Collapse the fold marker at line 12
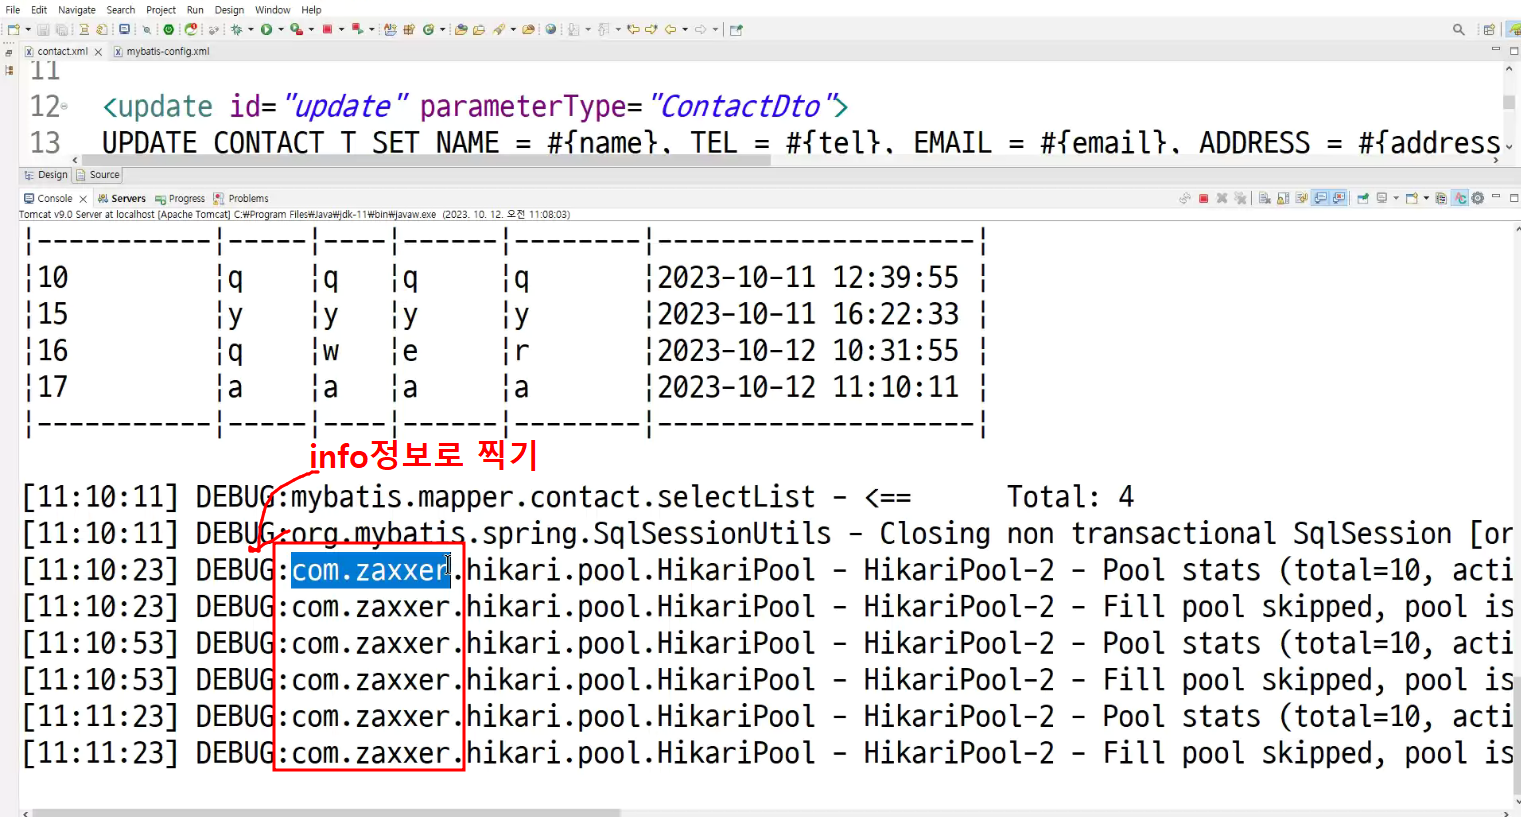The width and height of the screenshot is (1521, 817). [65, 106]
